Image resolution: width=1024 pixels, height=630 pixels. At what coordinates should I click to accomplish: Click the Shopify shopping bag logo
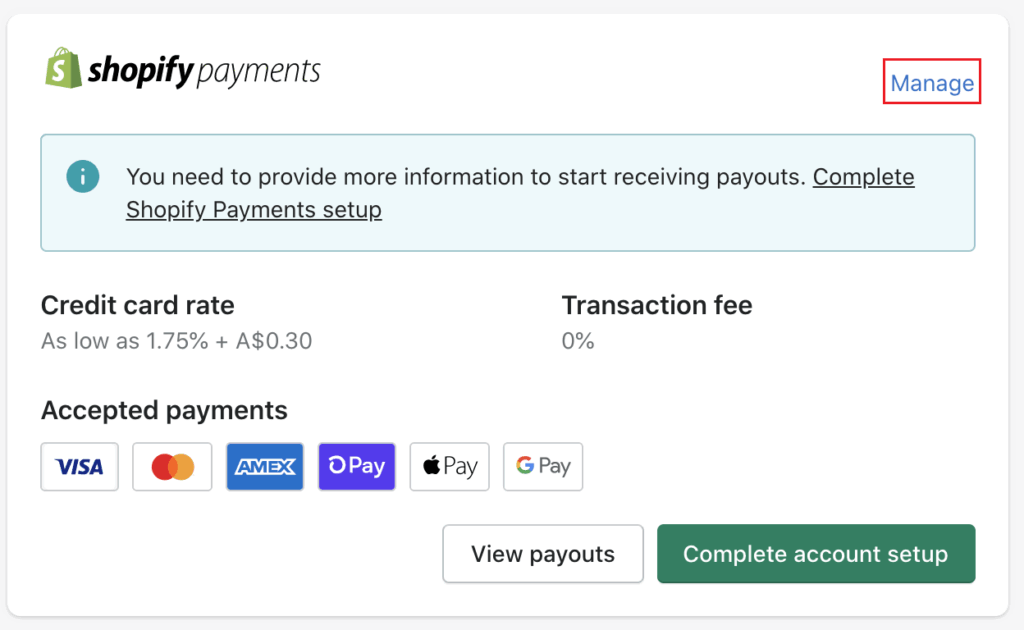63,67
